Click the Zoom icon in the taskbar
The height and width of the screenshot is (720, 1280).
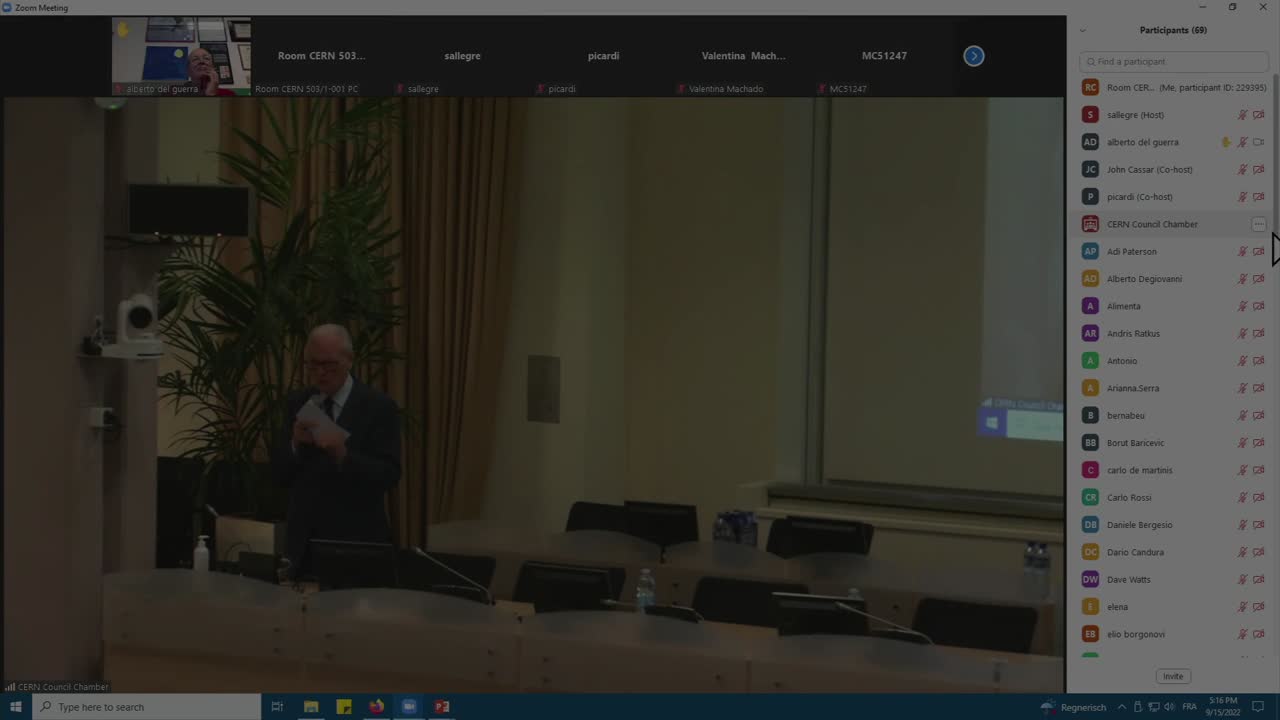(409, 707)
